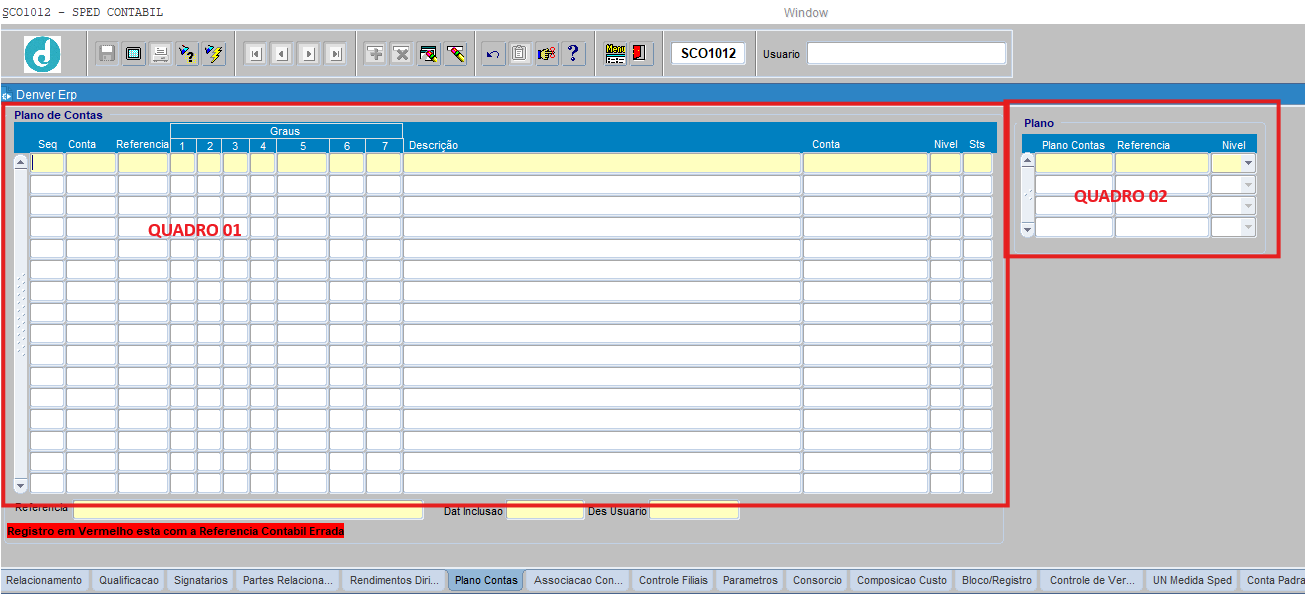The height and width of the screenshot is (600, 1305).
Task: Click the execute query lightning icon
Action: [x=214, y=54]
